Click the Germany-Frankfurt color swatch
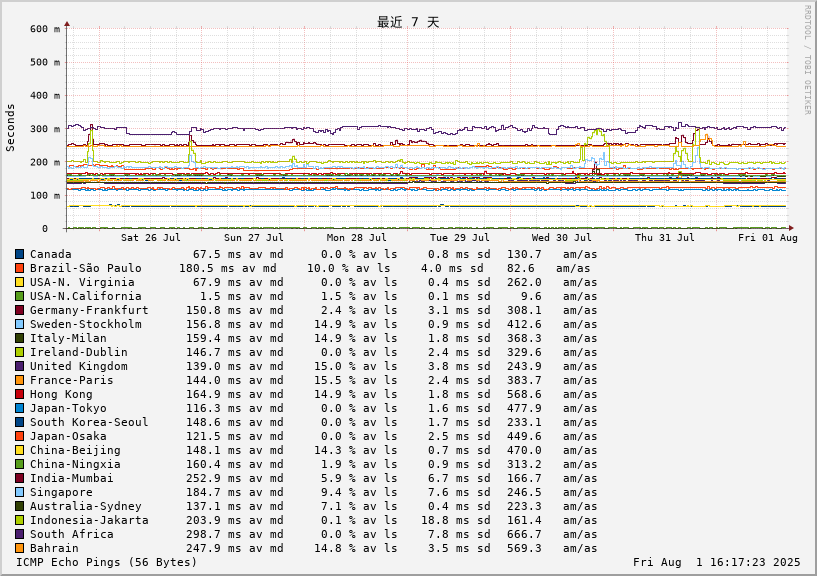817x576 pixels. [x=20, y=311]
